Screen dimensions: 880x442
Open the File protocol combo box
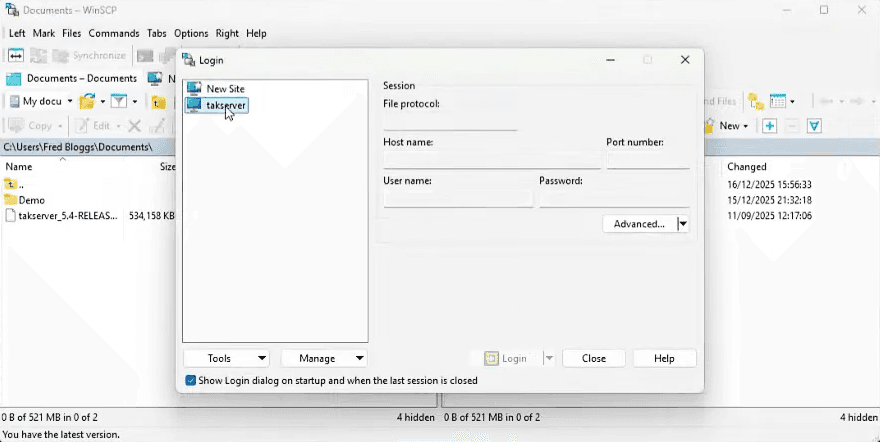[450, 122]
